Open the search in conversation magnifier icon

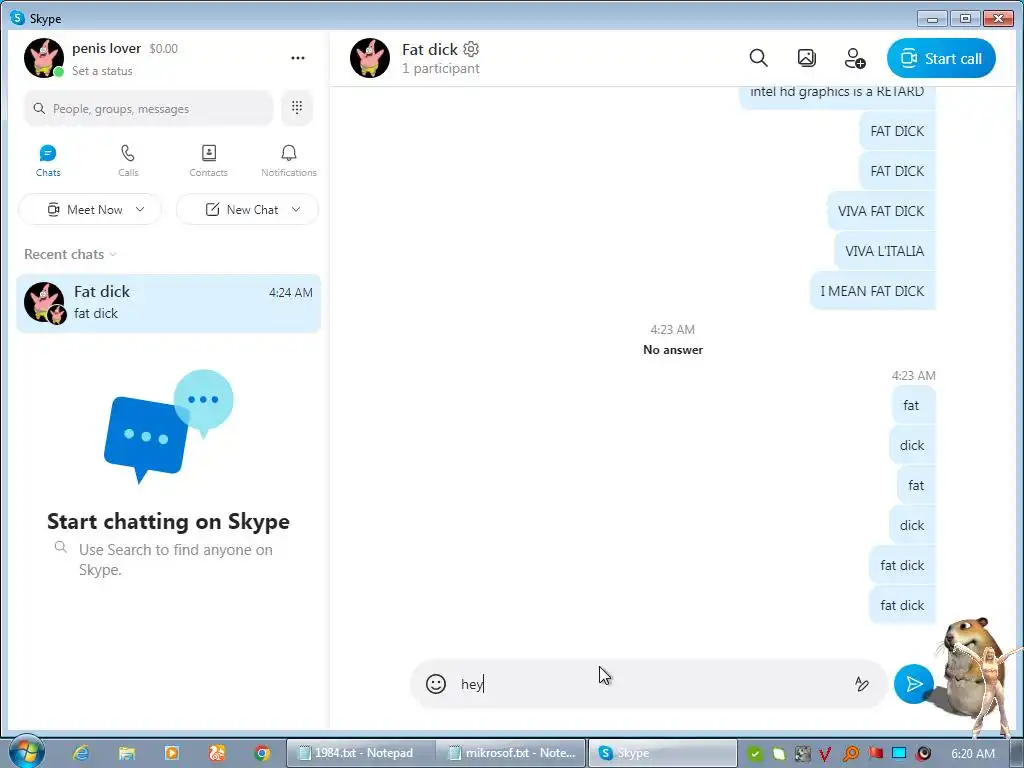[x=758, y=58]
